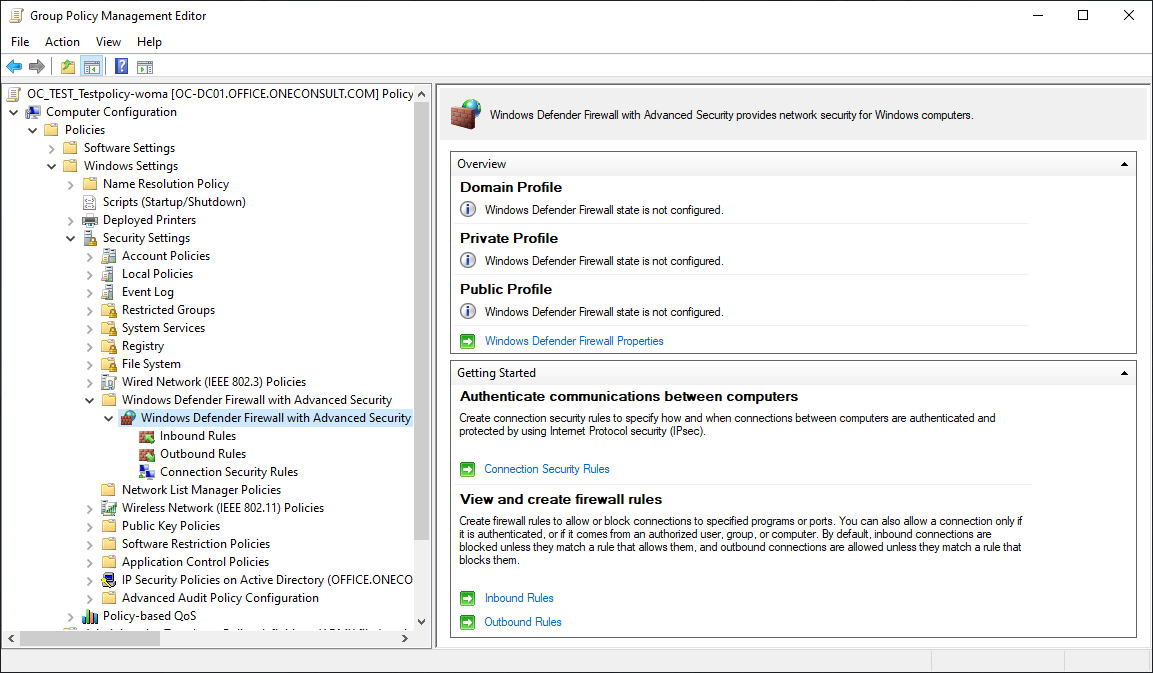Click the Outbound Rules tree icon
The width and height of the screenshot is (1153, 673).
(147, 454)
